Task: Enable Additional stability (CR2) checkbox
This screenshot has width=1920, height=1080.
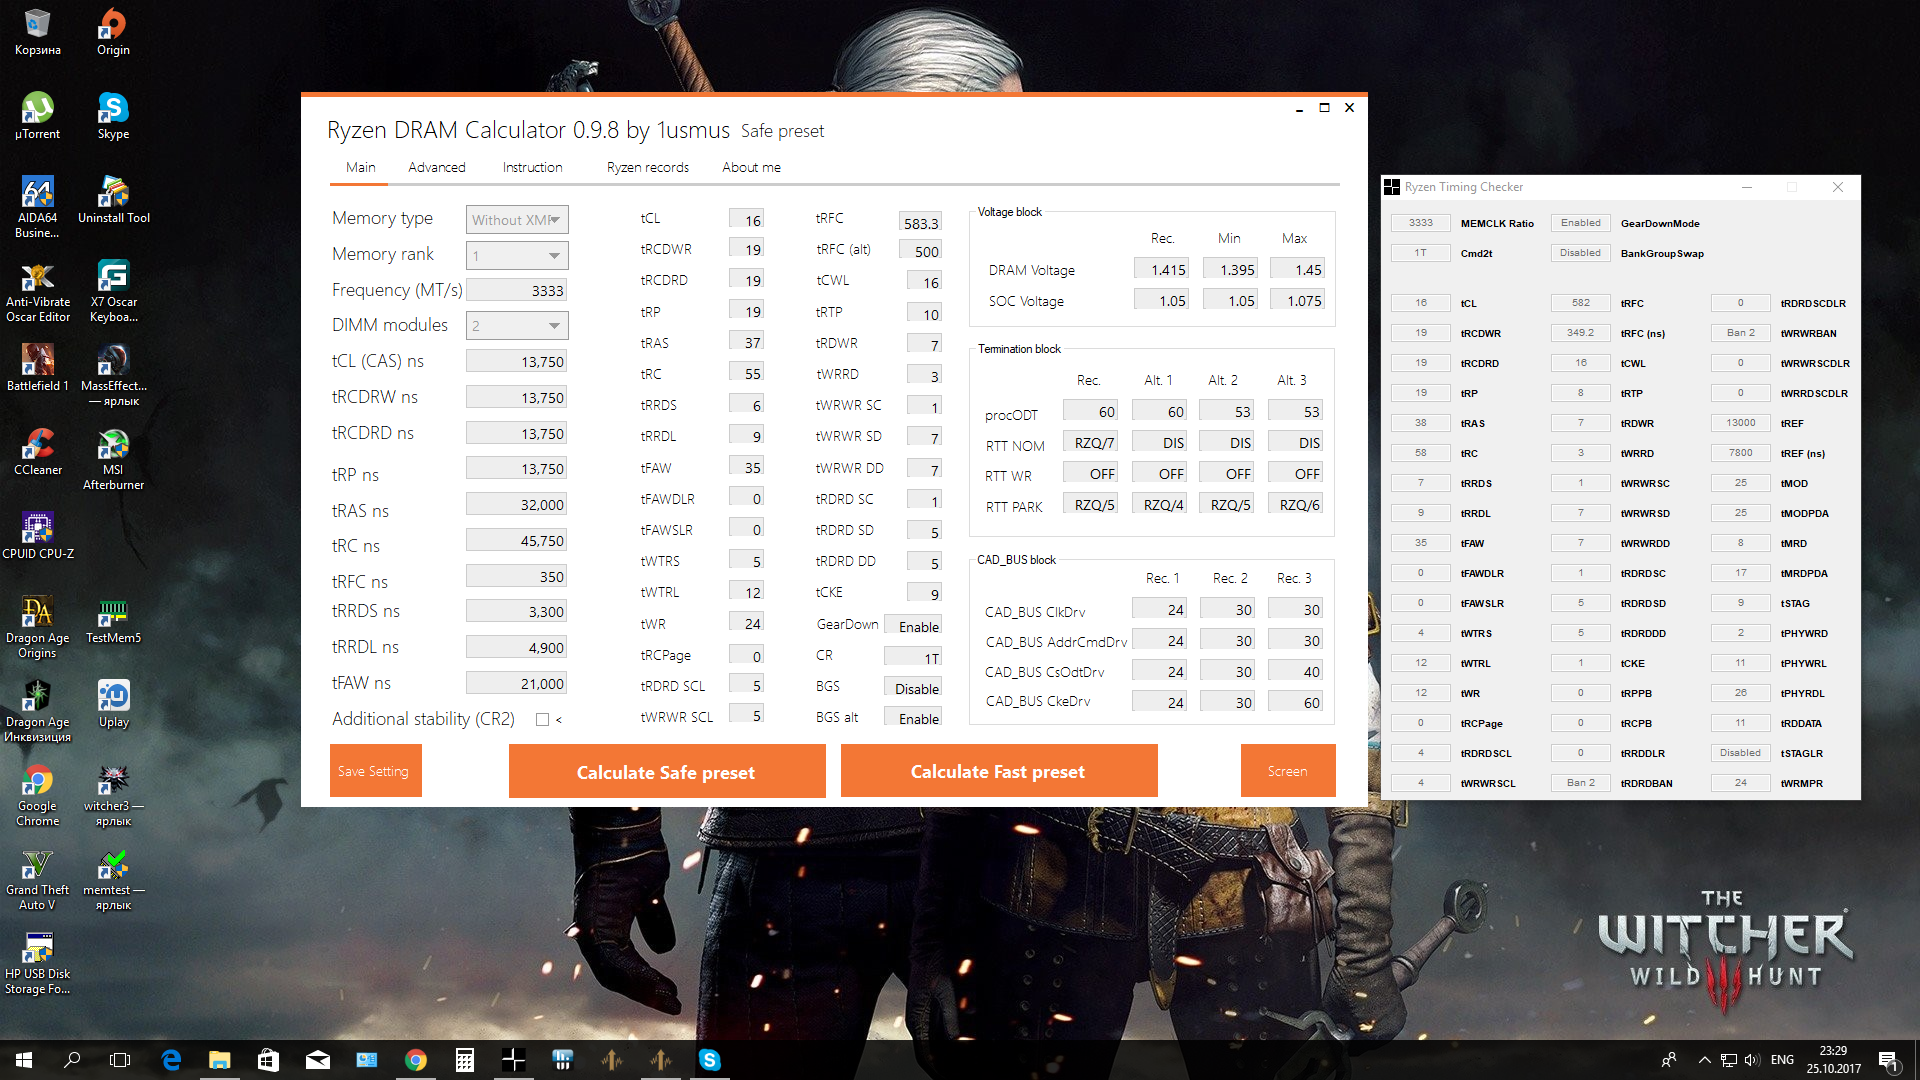Action: tap(542, 719)
